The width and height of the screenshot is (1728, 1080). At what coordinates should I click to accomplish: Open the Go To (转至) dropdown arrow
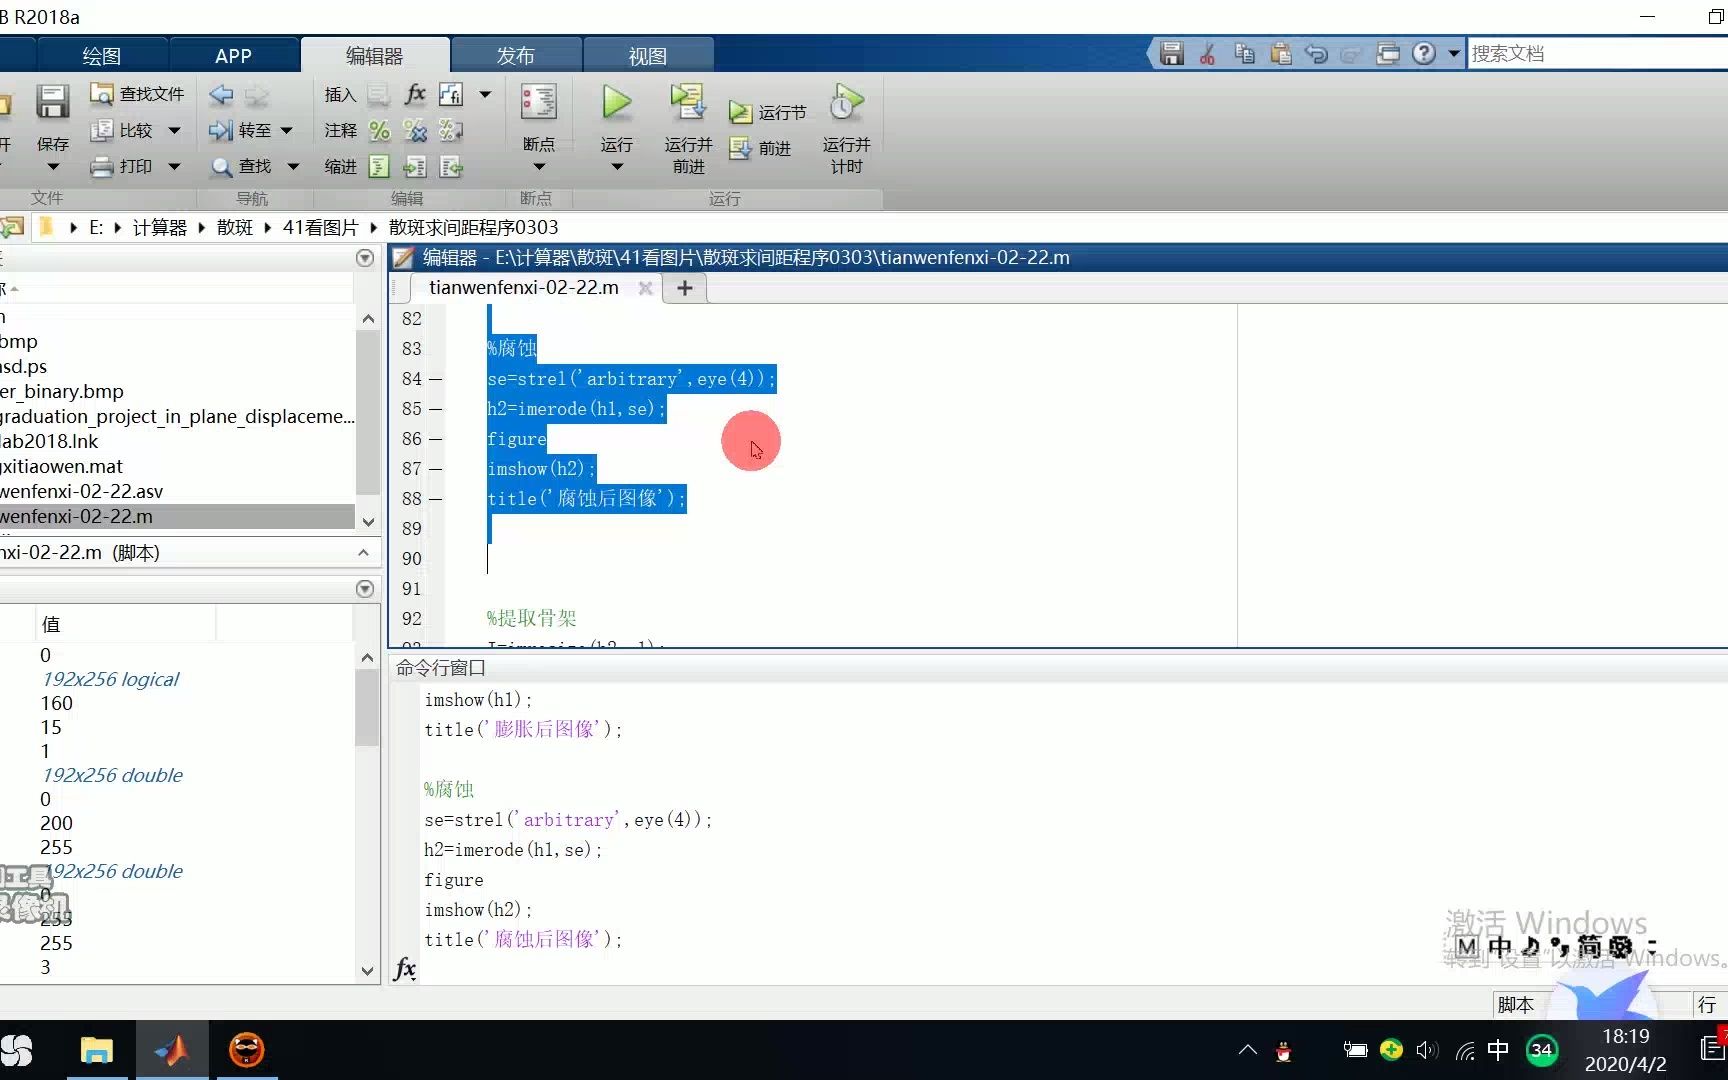tap(287, 130)
